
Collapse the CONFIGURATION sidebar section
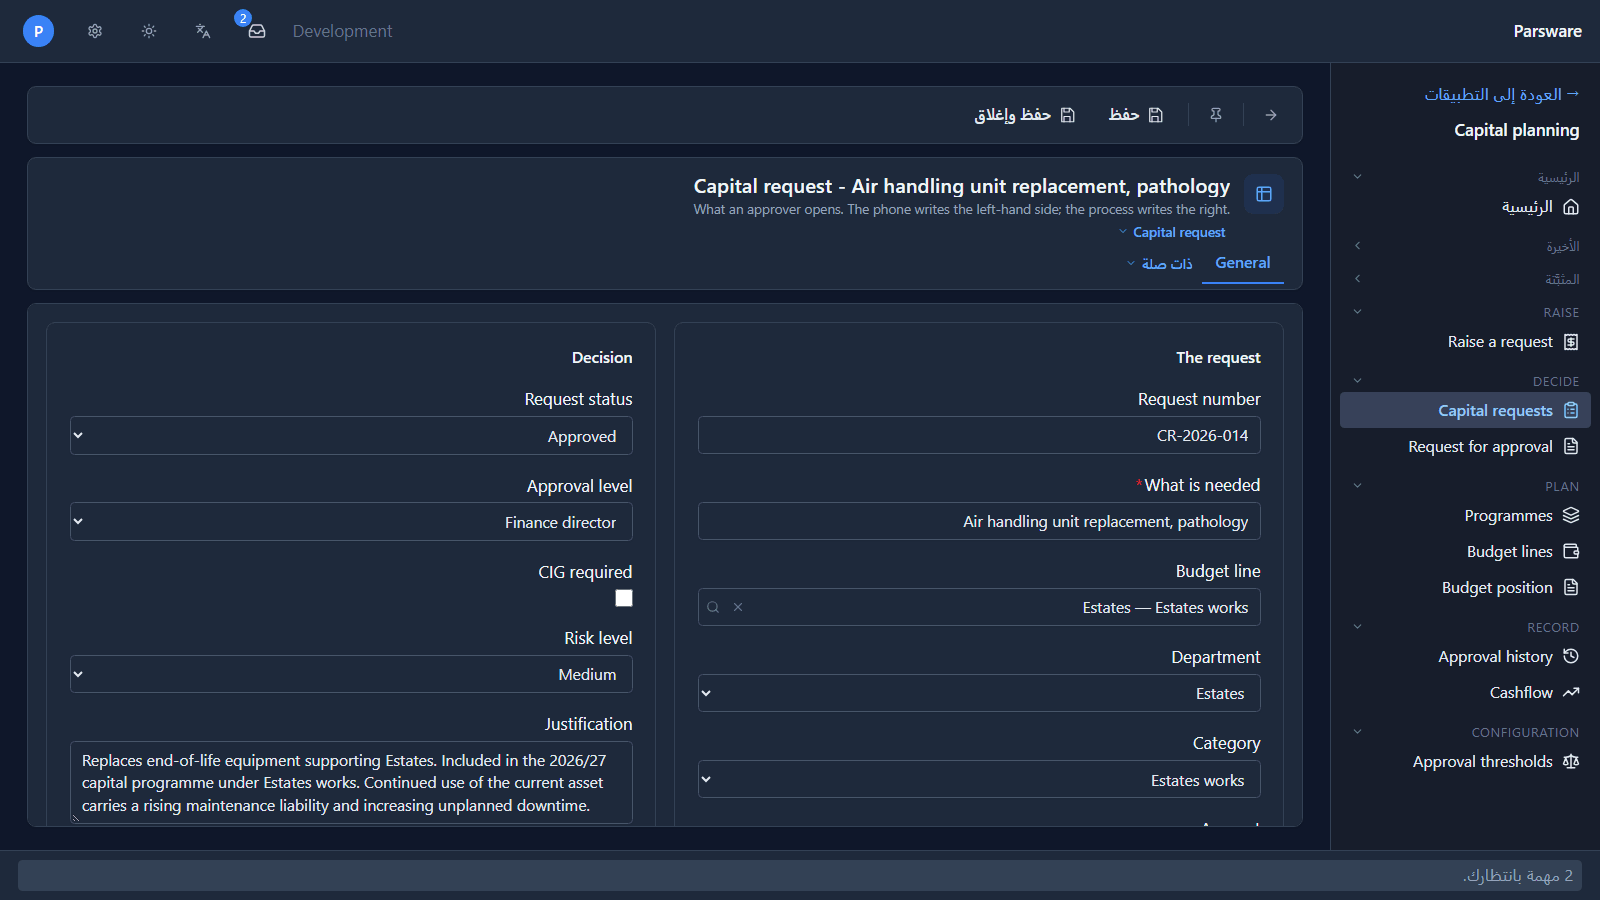1357,731
